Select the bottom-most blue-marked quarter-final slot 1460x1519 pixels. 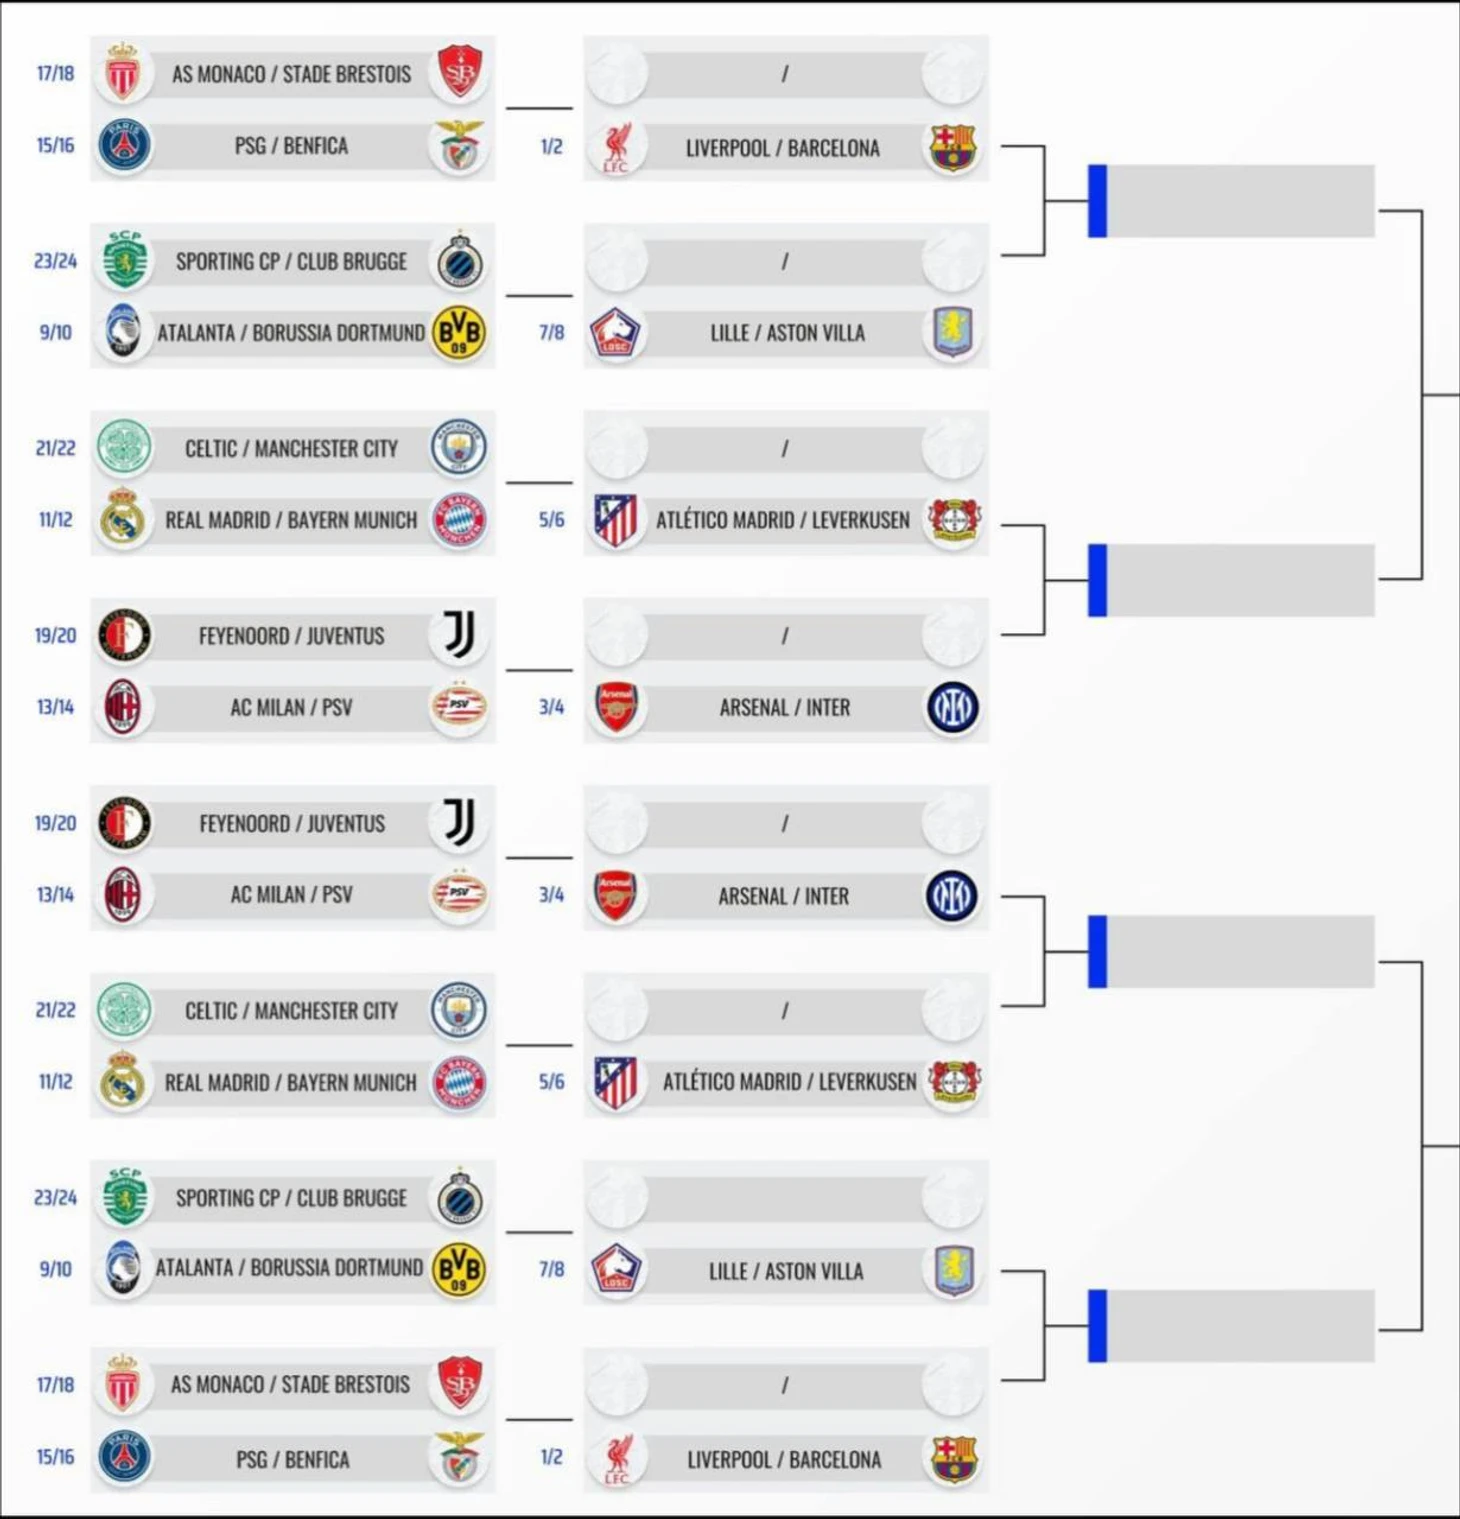[x=1231, y=1326]
